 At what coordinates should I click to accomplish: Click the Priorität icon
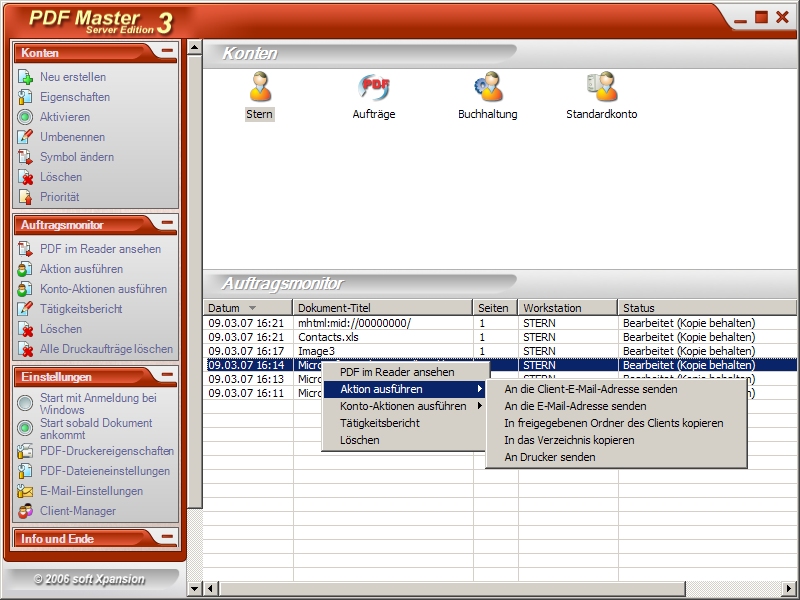(x=26, y=196)
